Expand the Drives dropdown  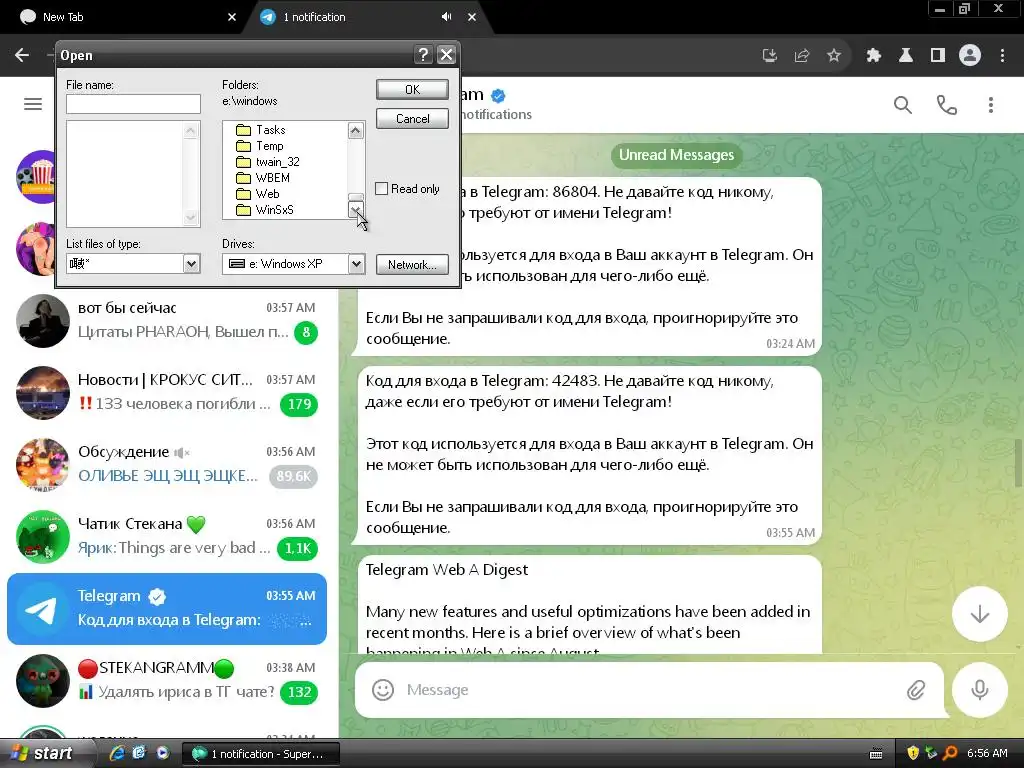356,264
